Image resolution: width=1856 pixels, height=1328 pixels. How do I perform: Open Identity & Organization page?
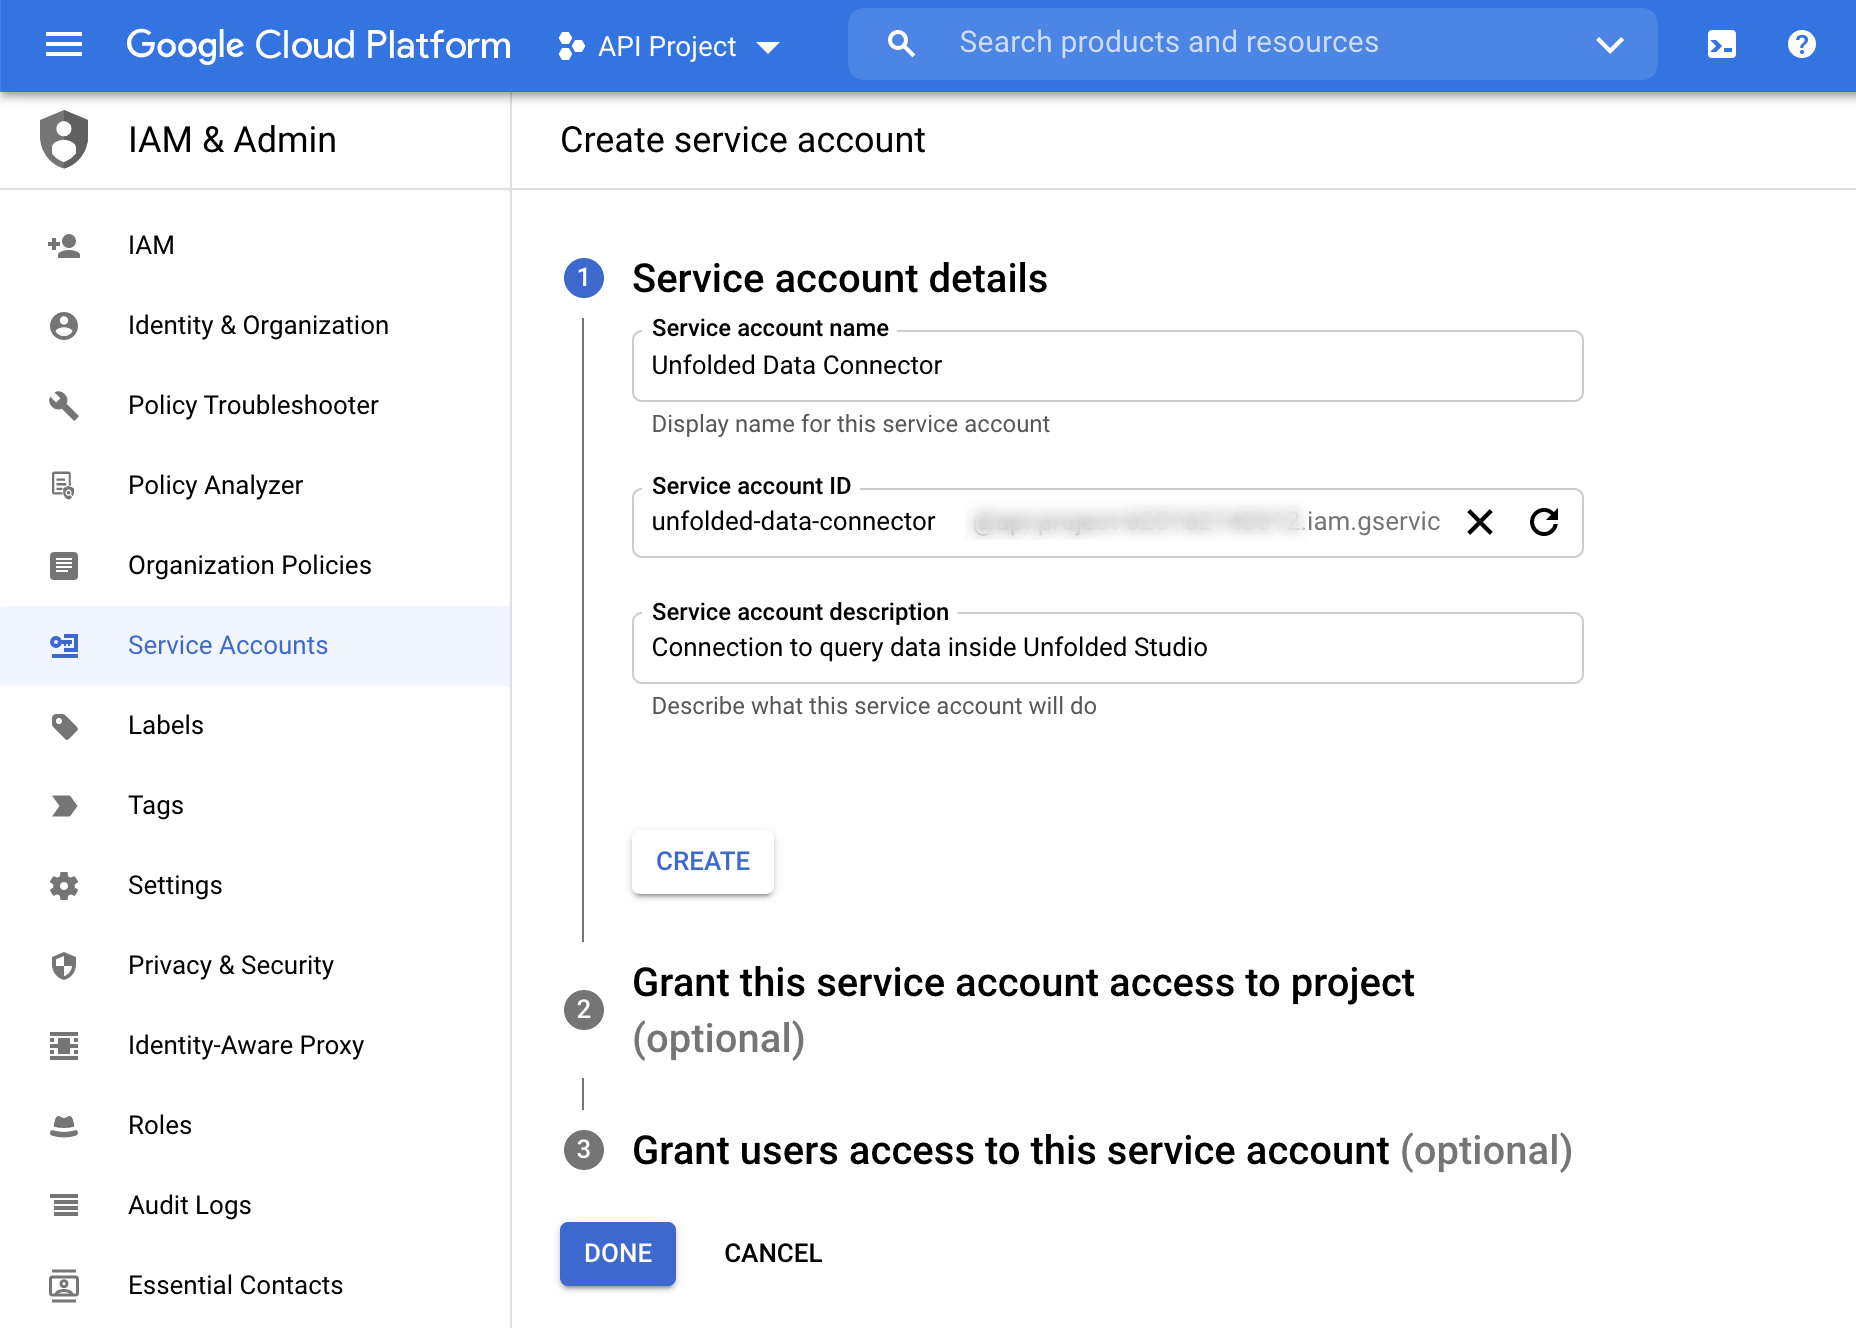click(255, 325)
